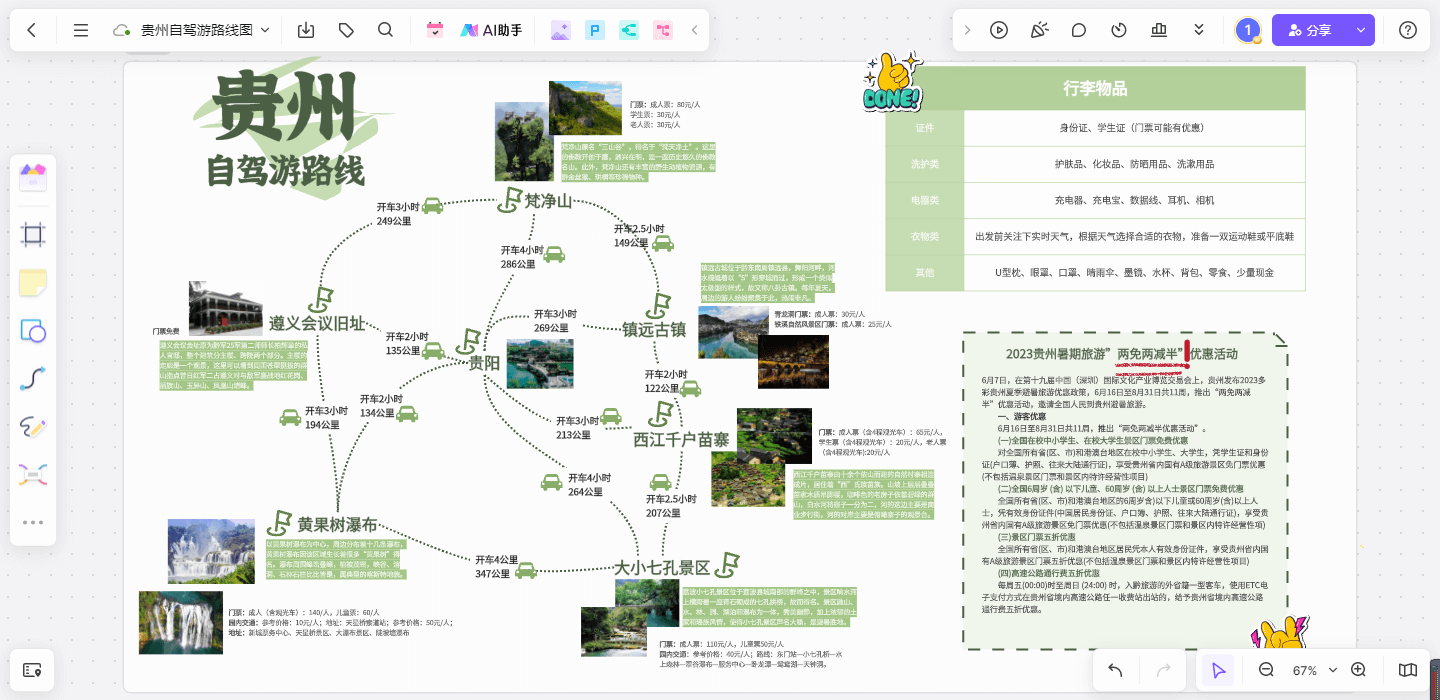Open comments with the speech bubble icon
The height and width of the screenshot is (700, 1440).
tap(1079, 30)
